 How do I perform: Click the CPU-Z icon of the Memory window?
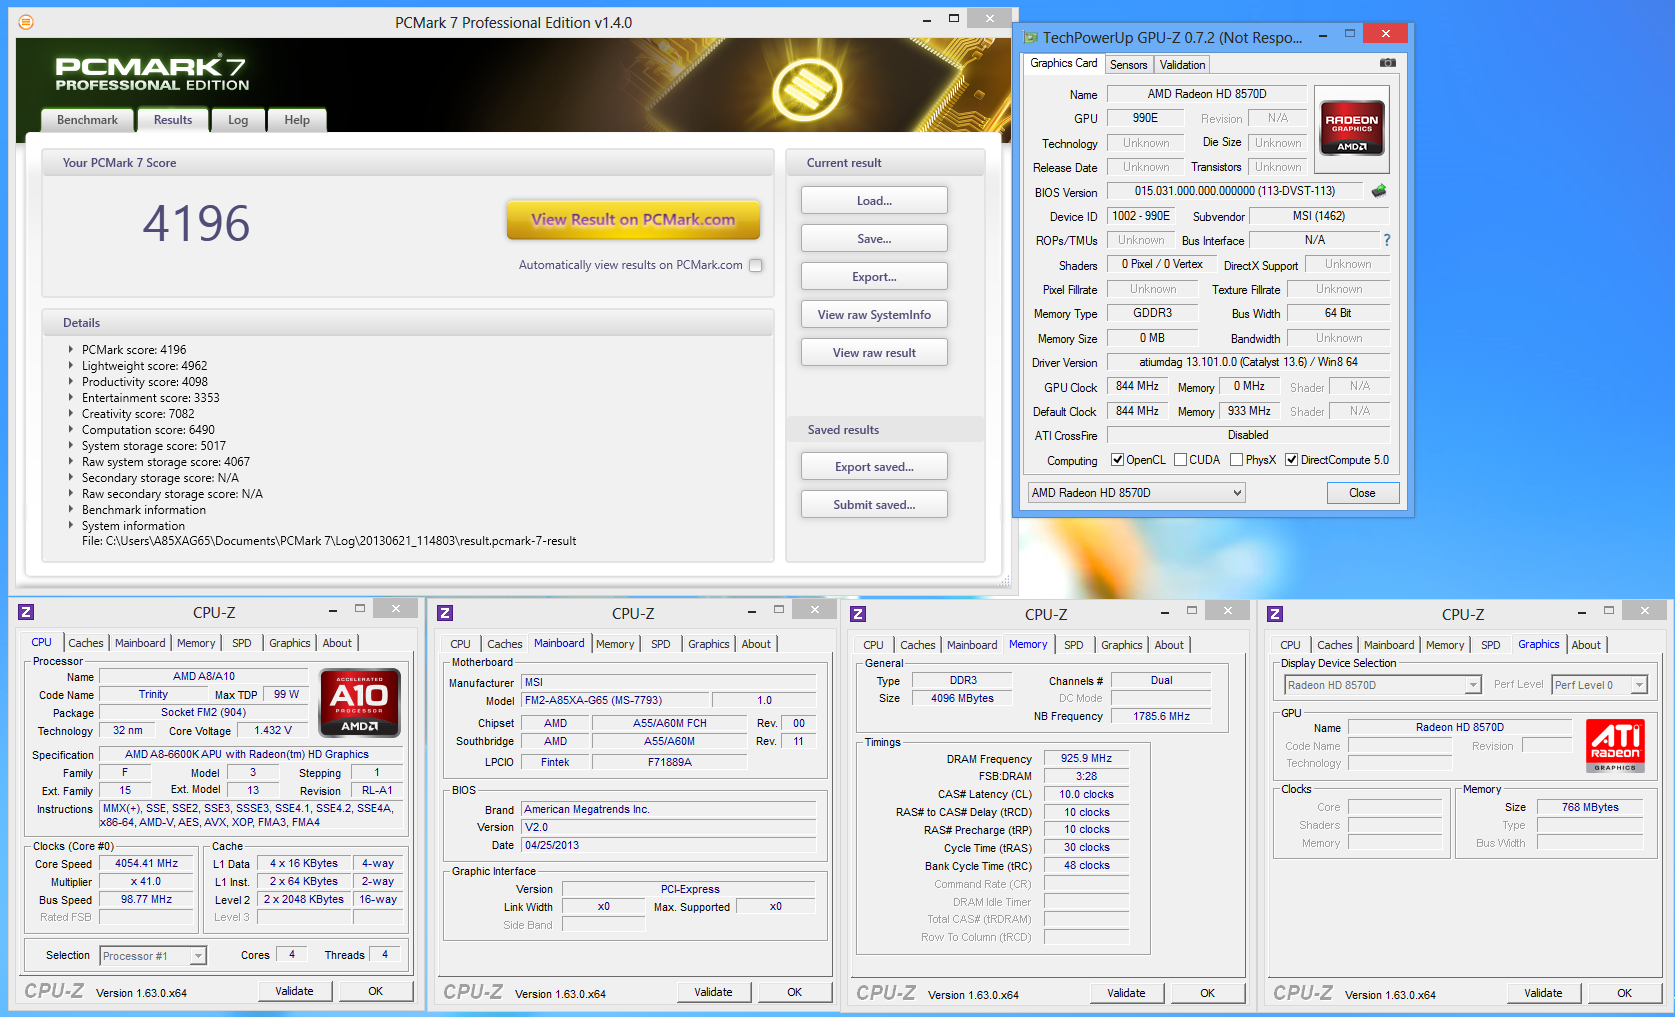click(857, 614)
